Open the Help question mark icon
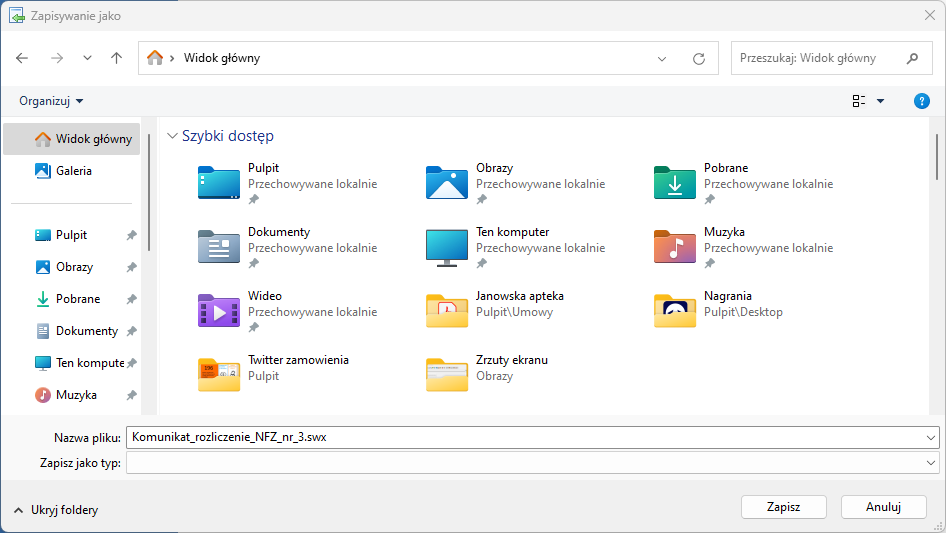The image size is (946, 533). (922, 101)
